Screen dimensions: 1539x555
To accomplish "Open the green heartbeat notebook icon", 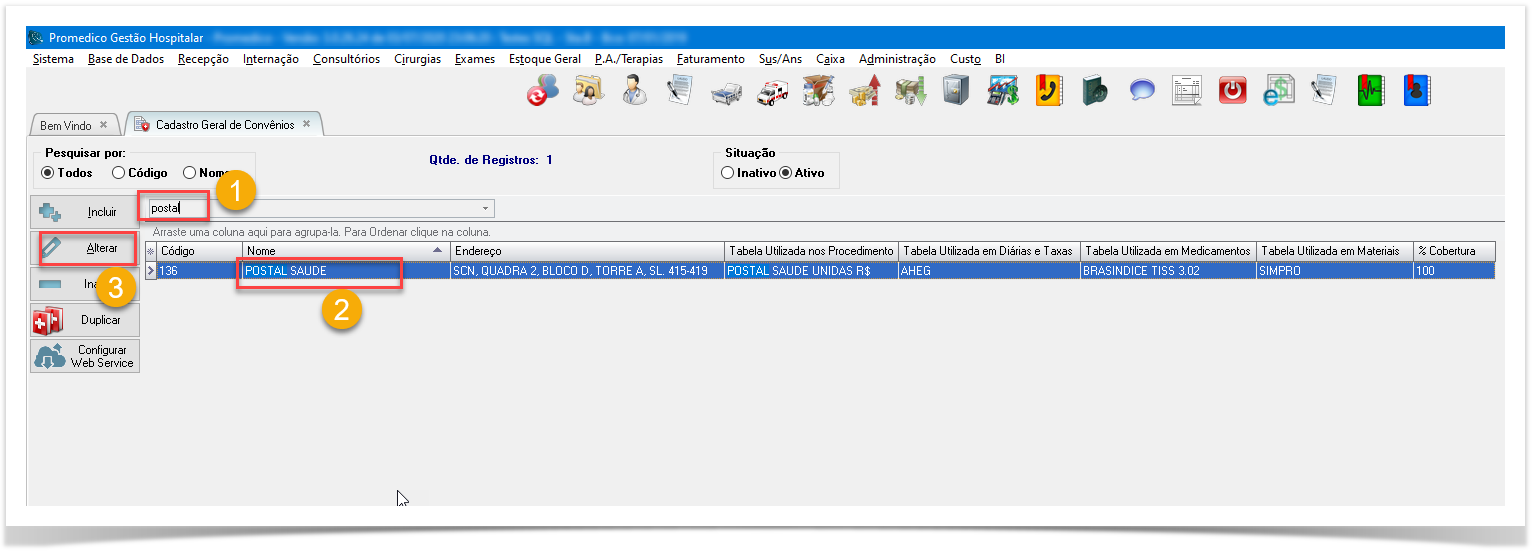I will point(1370,91).
